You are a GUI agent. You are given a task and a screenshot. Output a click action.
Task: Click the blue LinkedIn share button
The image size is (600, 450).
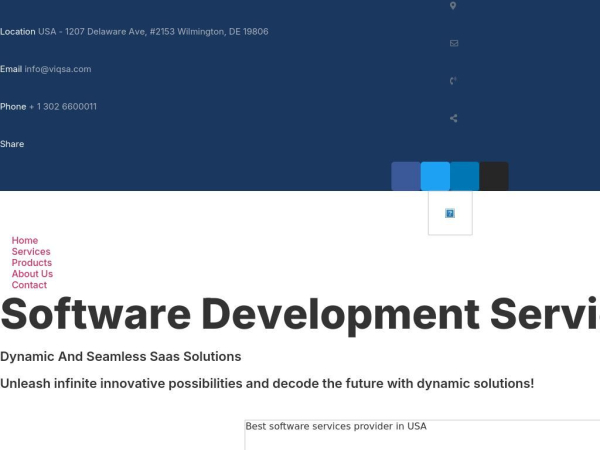coord(465,176)
